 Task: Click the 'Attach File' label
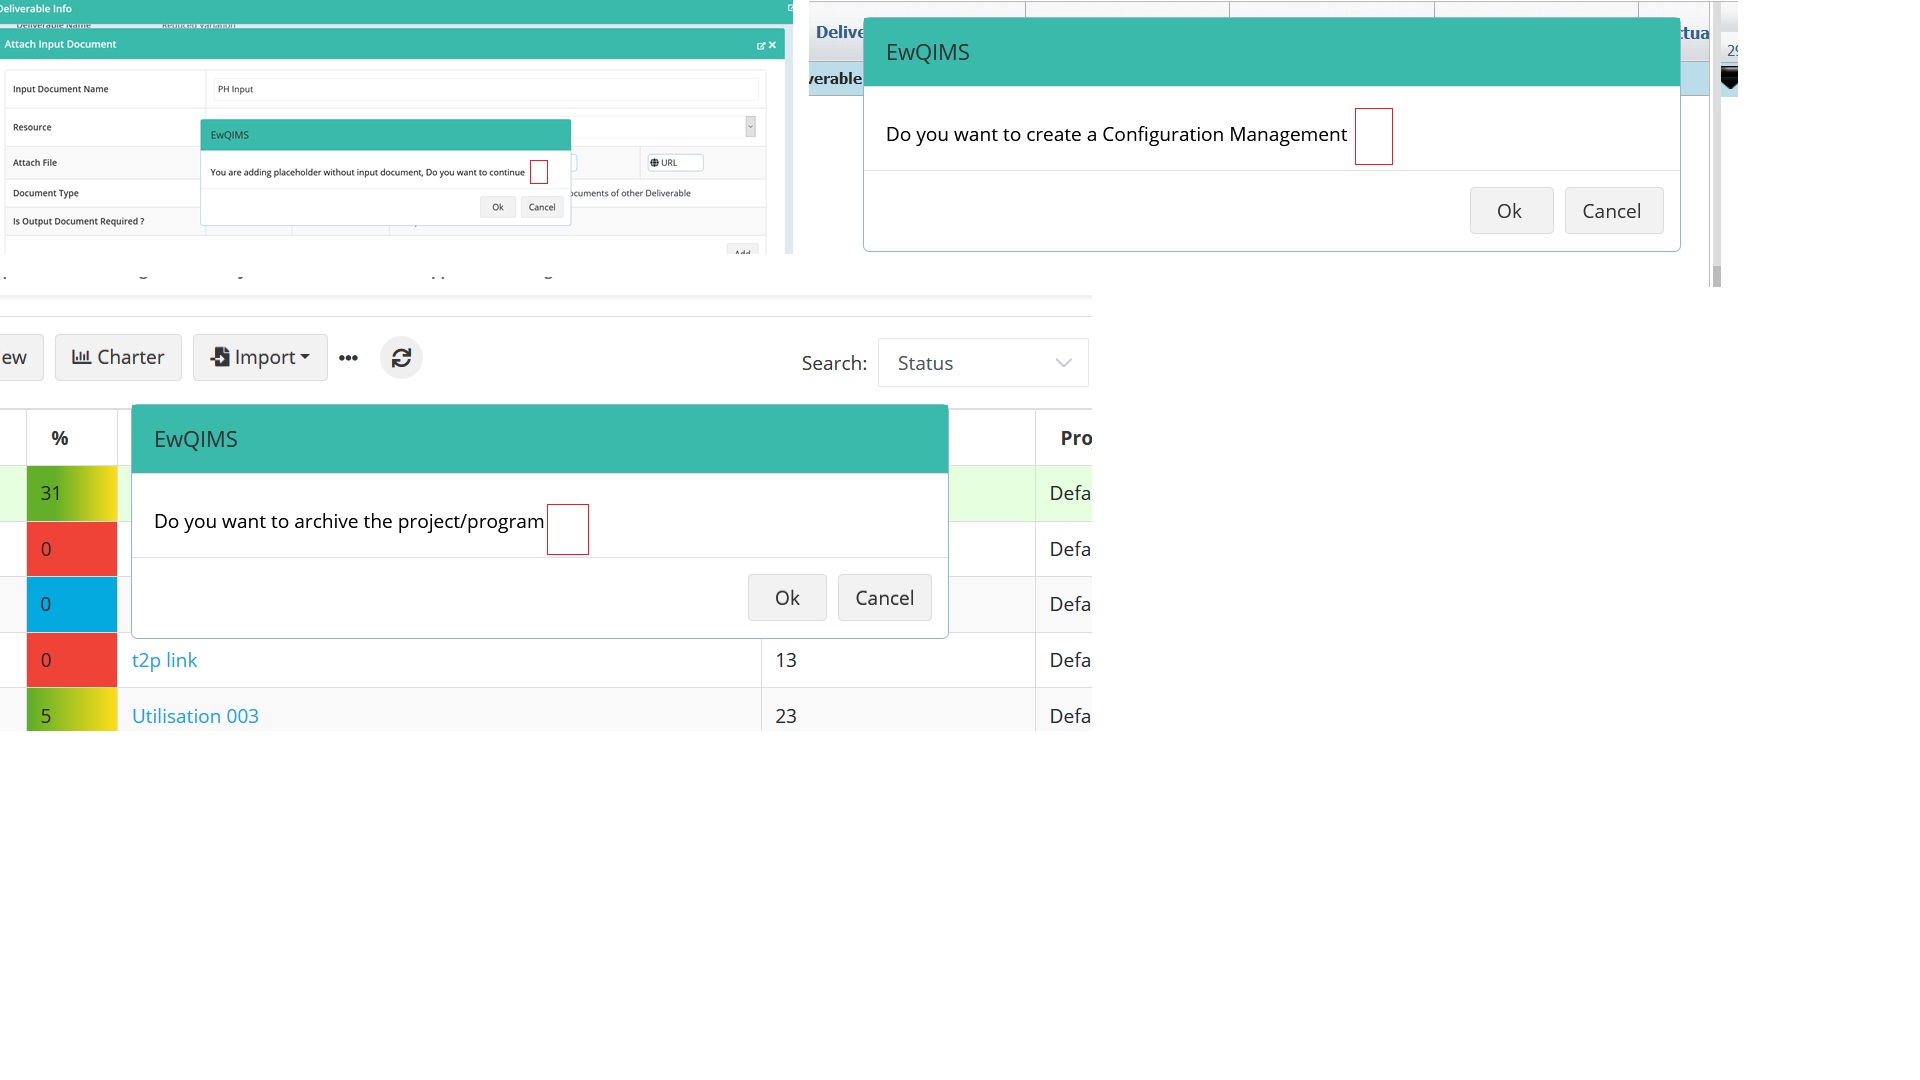[x=35, y=163]
